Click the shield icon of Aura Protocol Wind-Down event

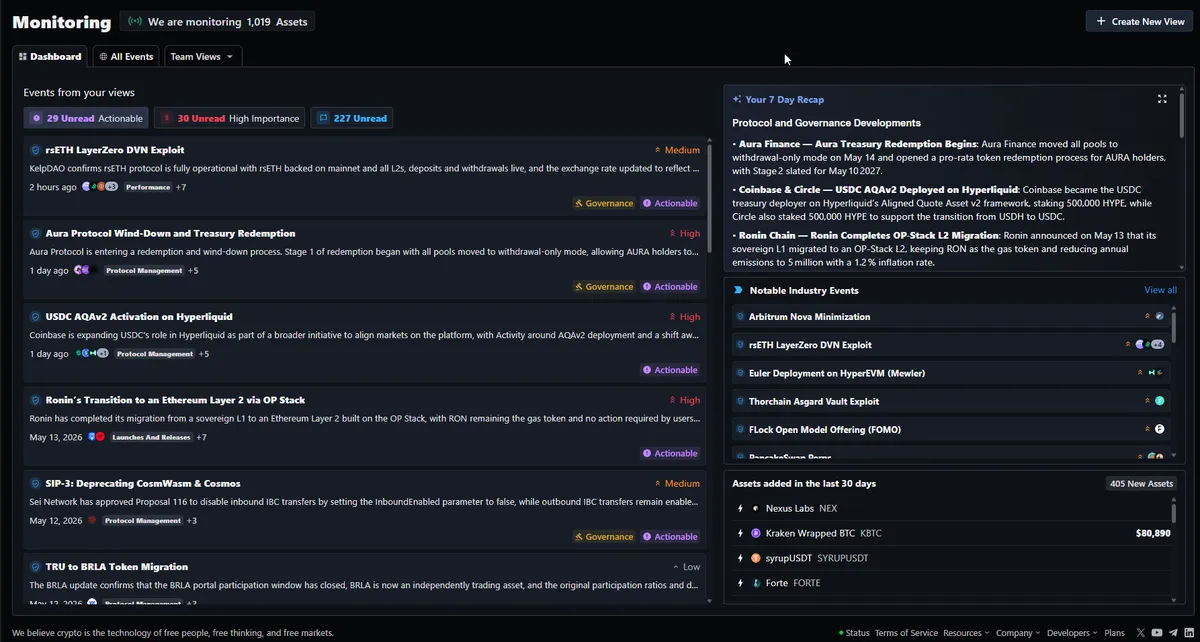[x=36, y=233]
